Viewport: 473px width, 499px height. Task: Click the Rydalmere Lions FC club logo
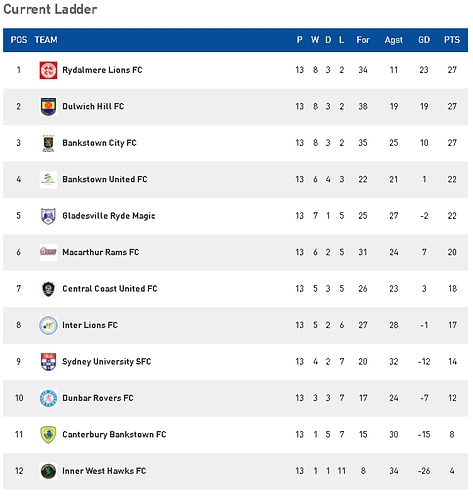pyautogui.click(x=48, y=70)
